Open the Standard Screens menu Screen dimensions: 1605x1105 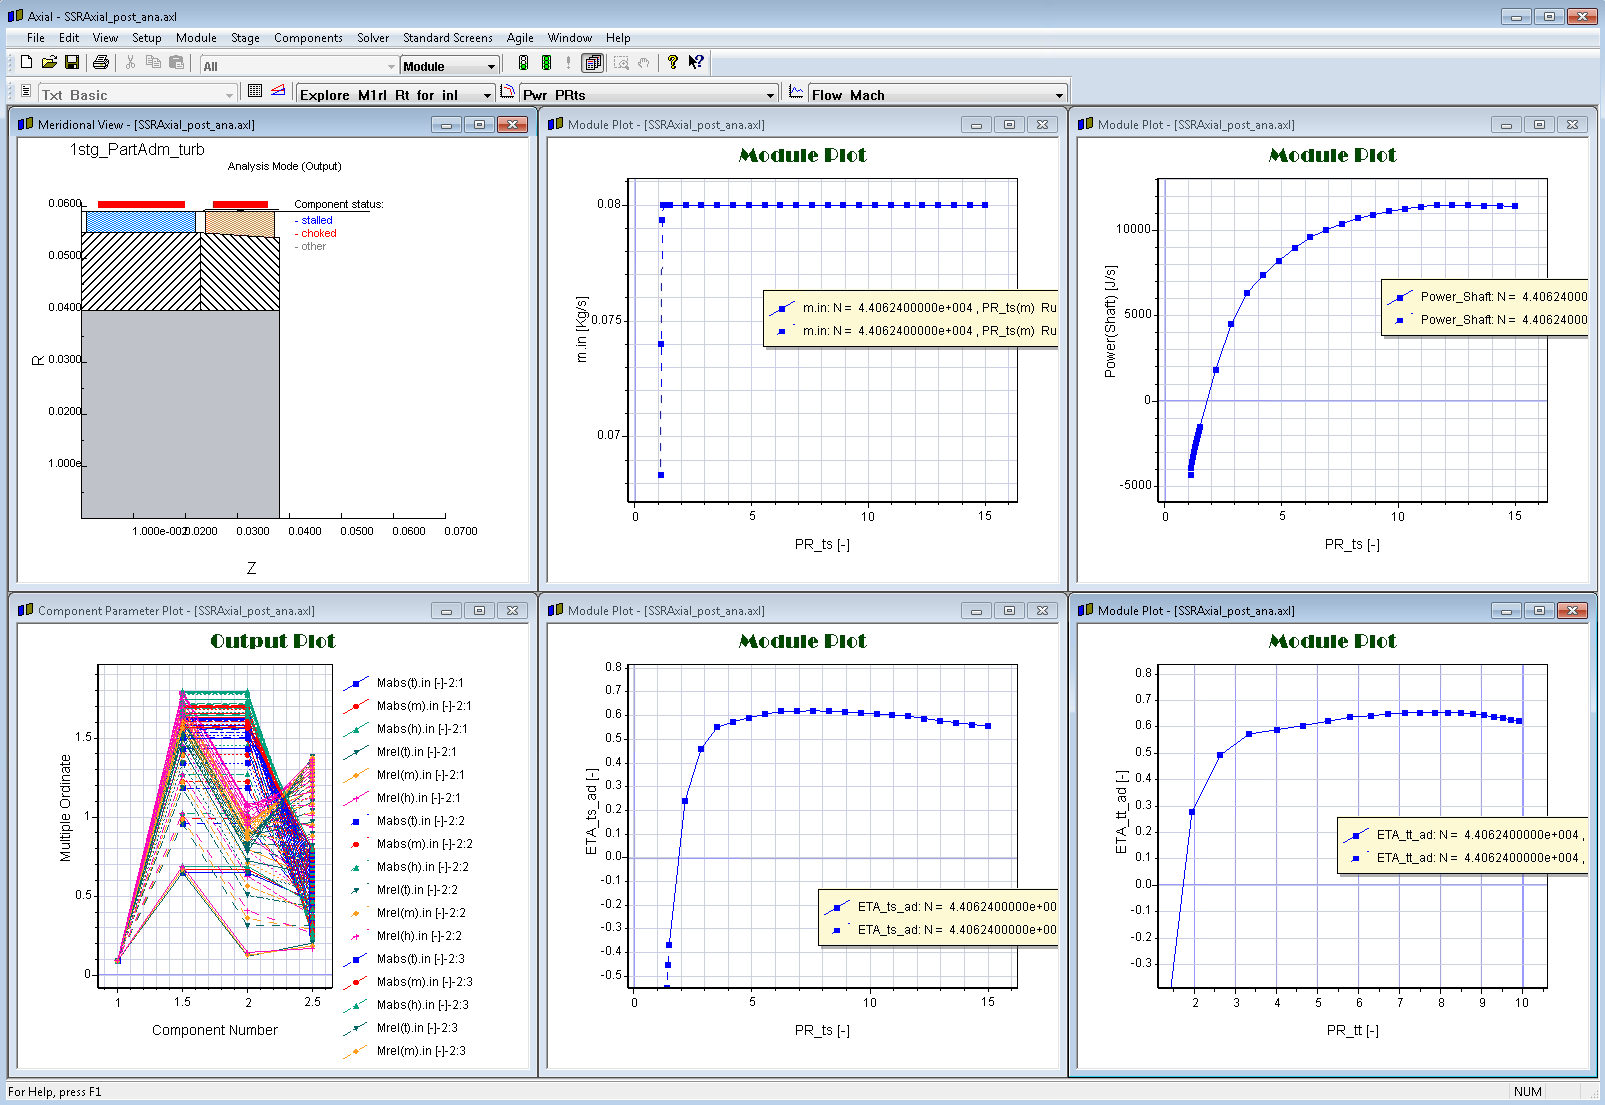[447, 38]
